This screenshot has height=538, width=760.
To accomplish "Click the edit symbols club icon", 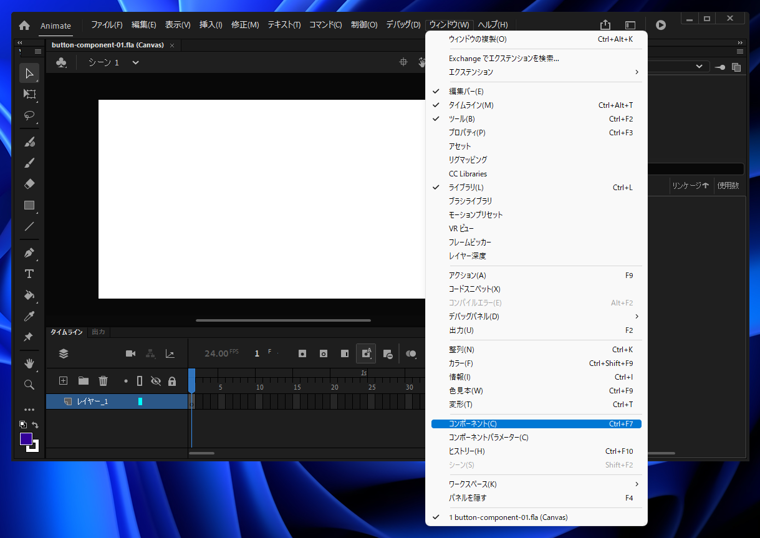I will coord(61,63).
